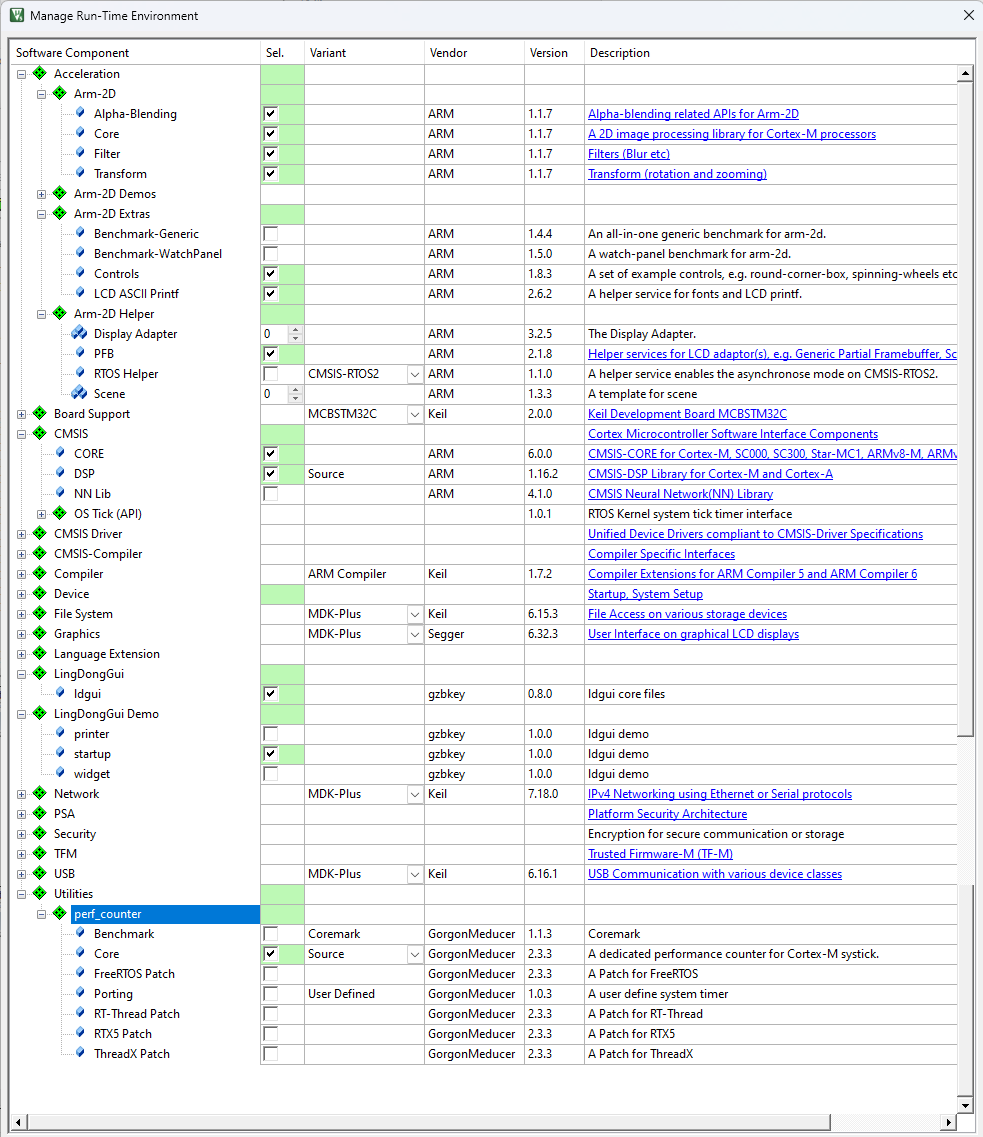Open the Board Support MCBSTM32C variant dropdown
The image size is (983, 1137).
[415, 414]
